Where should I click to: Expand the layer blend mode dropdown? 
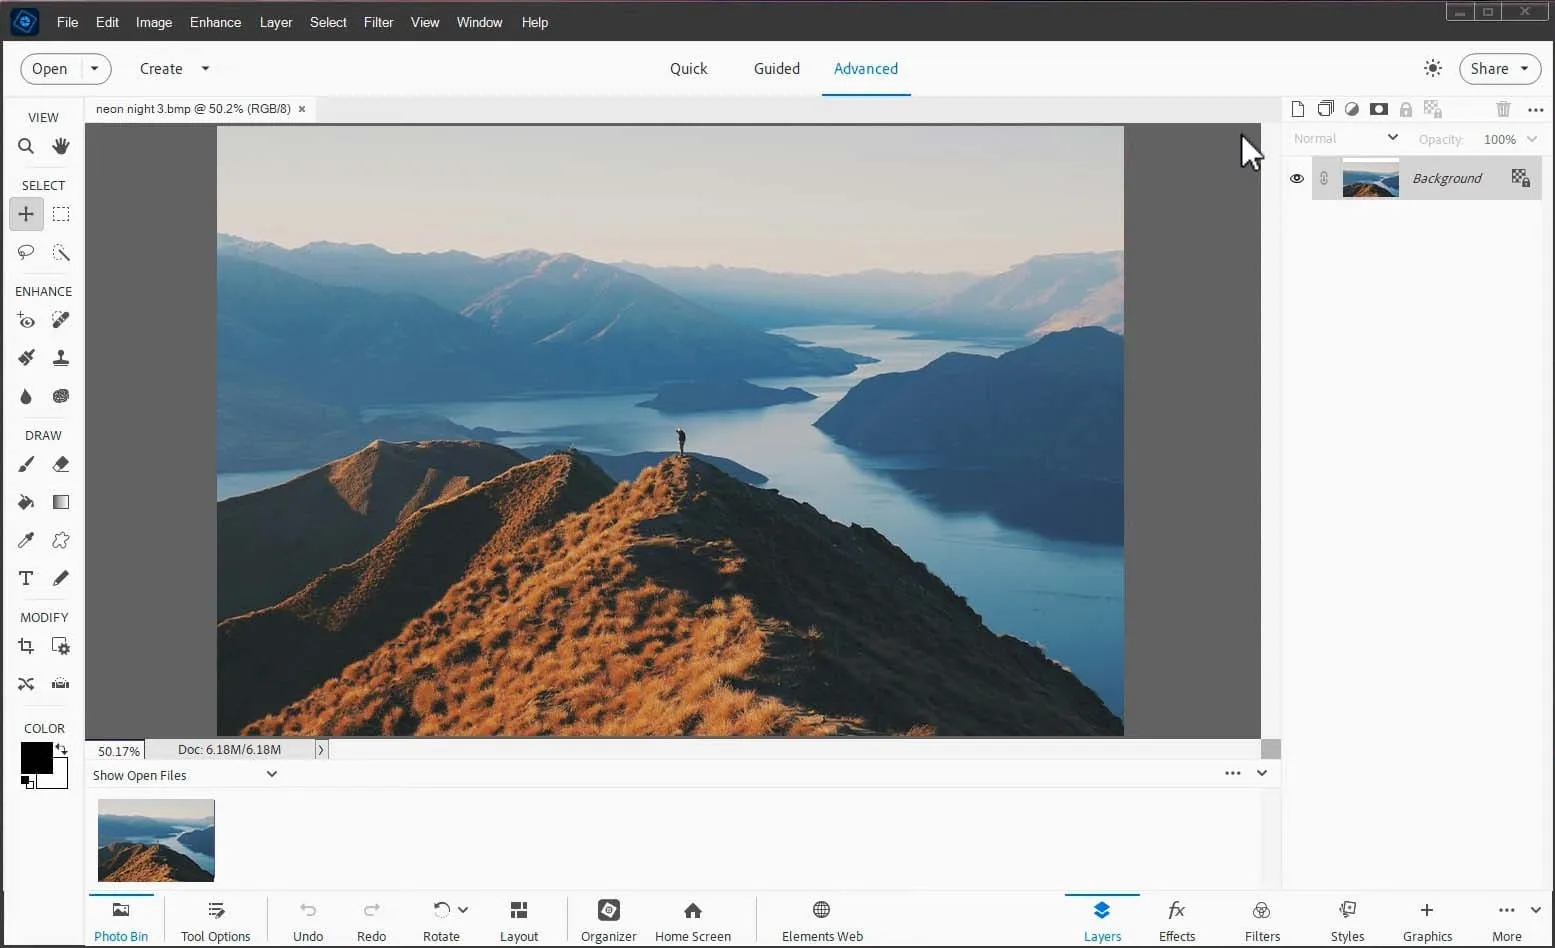point(1345,139)
